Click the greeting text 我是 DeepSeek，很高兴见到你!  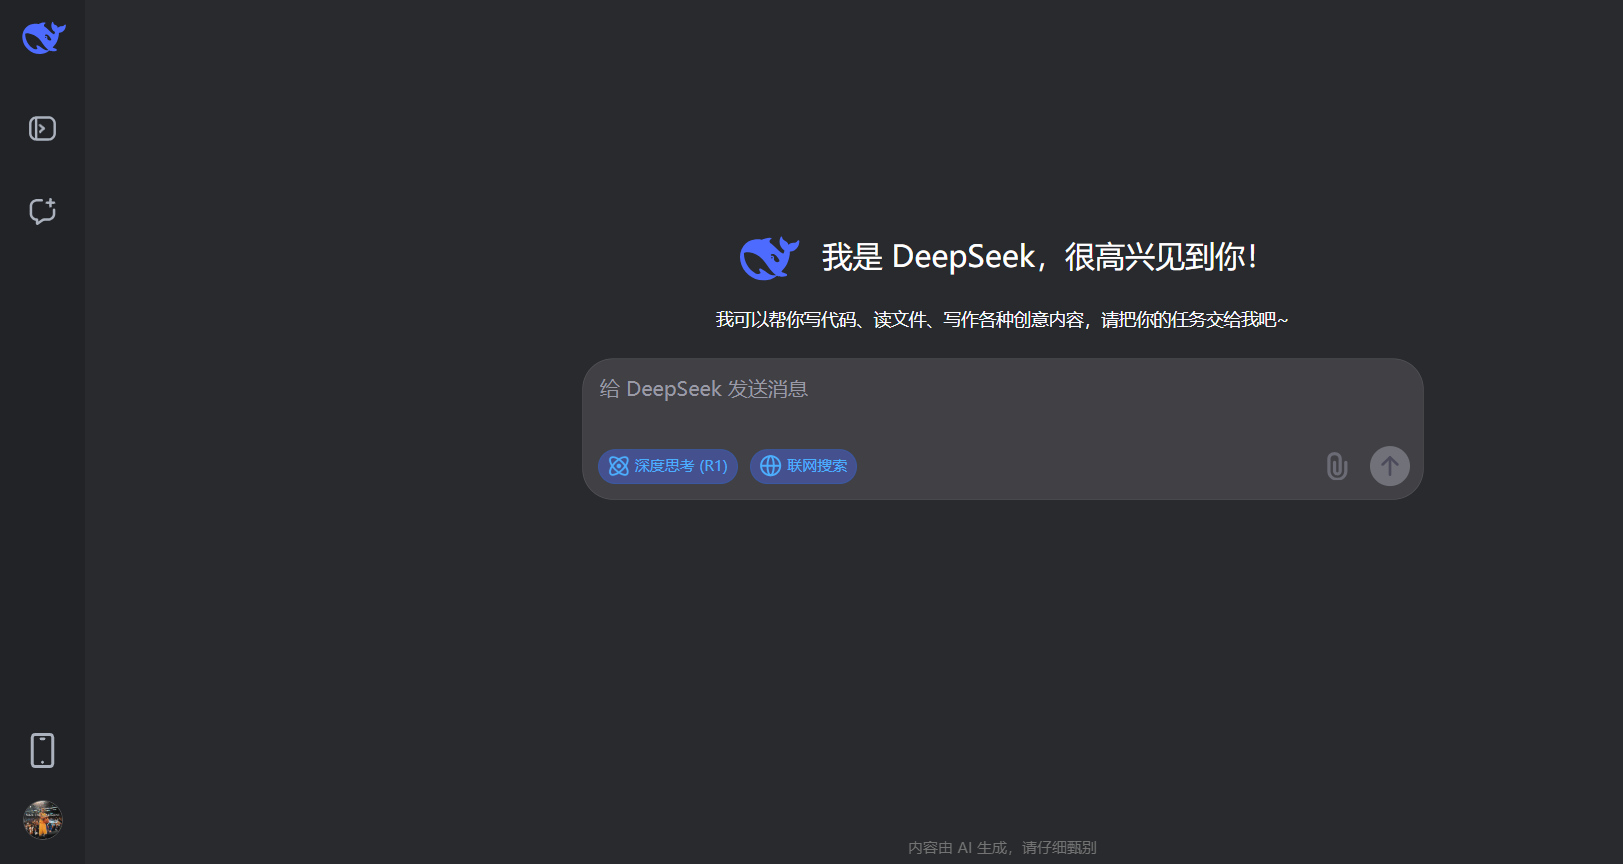[1040, 257]
